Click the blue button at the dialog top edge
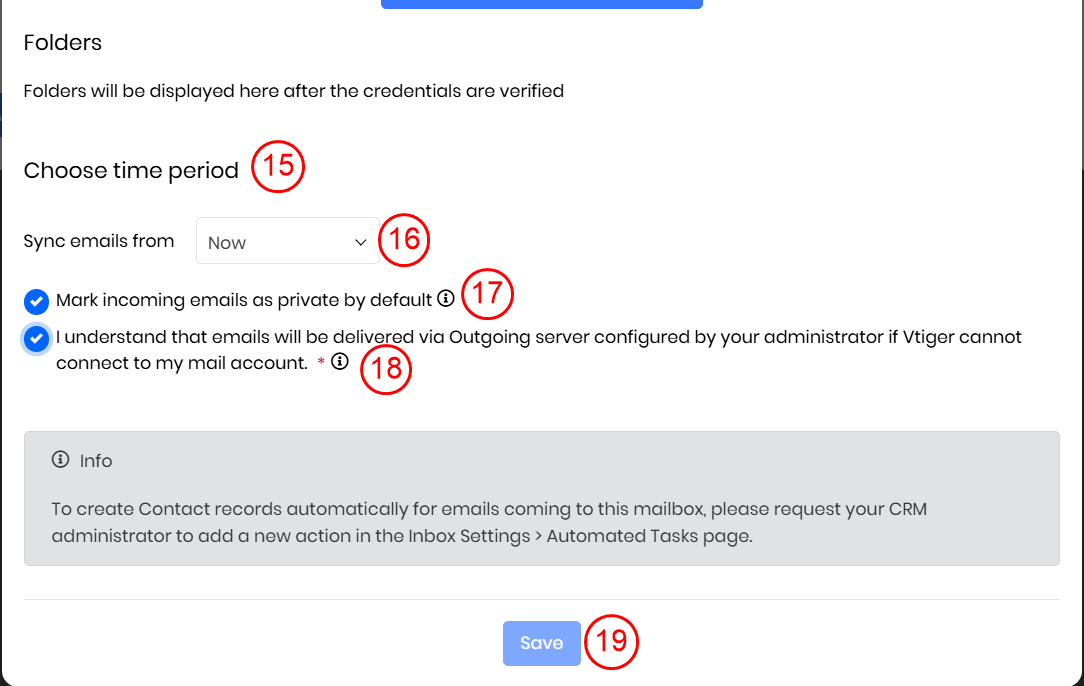This screenshot has height=686, width=1084. tap(541, 4)
